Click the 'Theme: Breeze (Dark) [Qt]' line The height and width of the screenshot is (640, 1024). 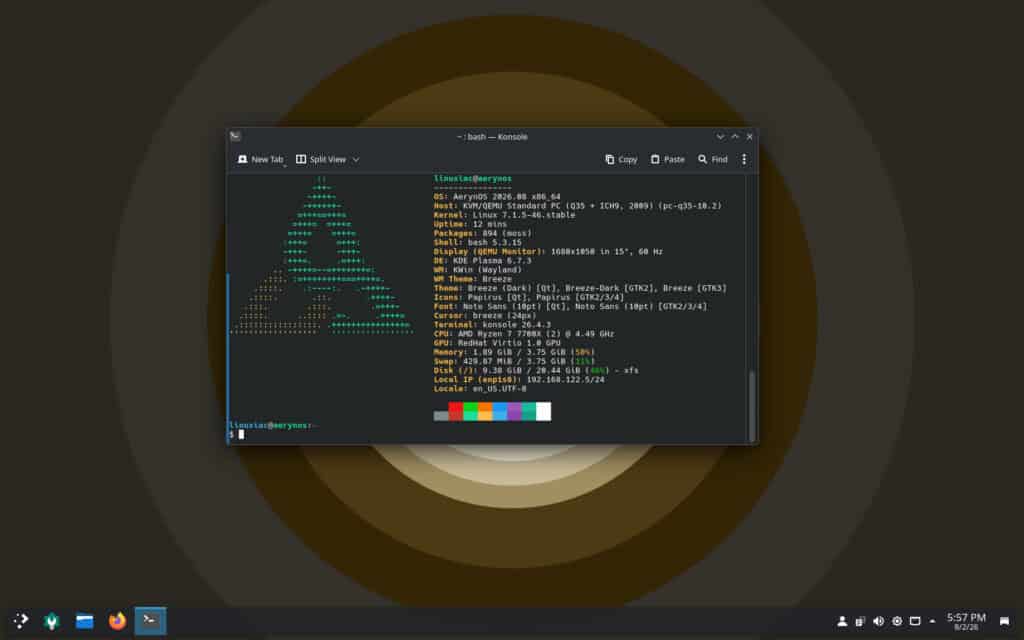[580, 288]
